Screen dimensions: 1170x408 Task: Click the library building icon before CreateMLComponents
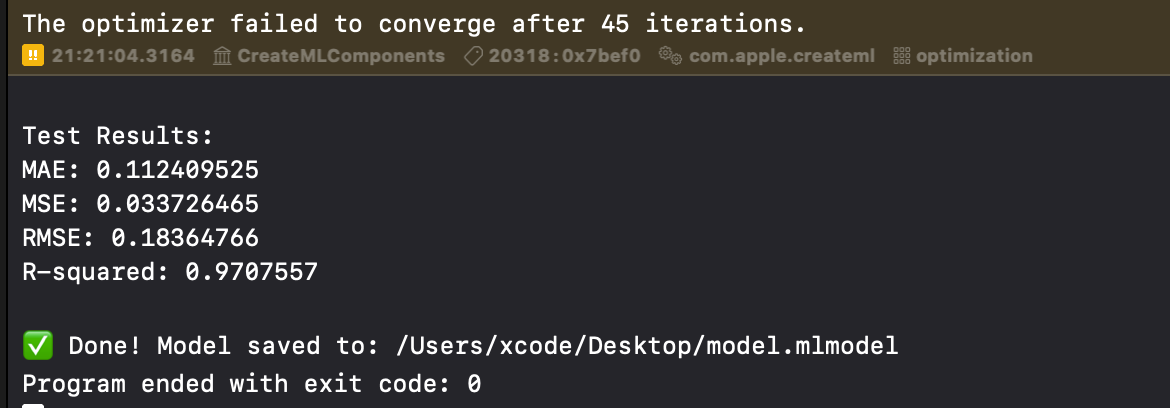click(222, 56)
